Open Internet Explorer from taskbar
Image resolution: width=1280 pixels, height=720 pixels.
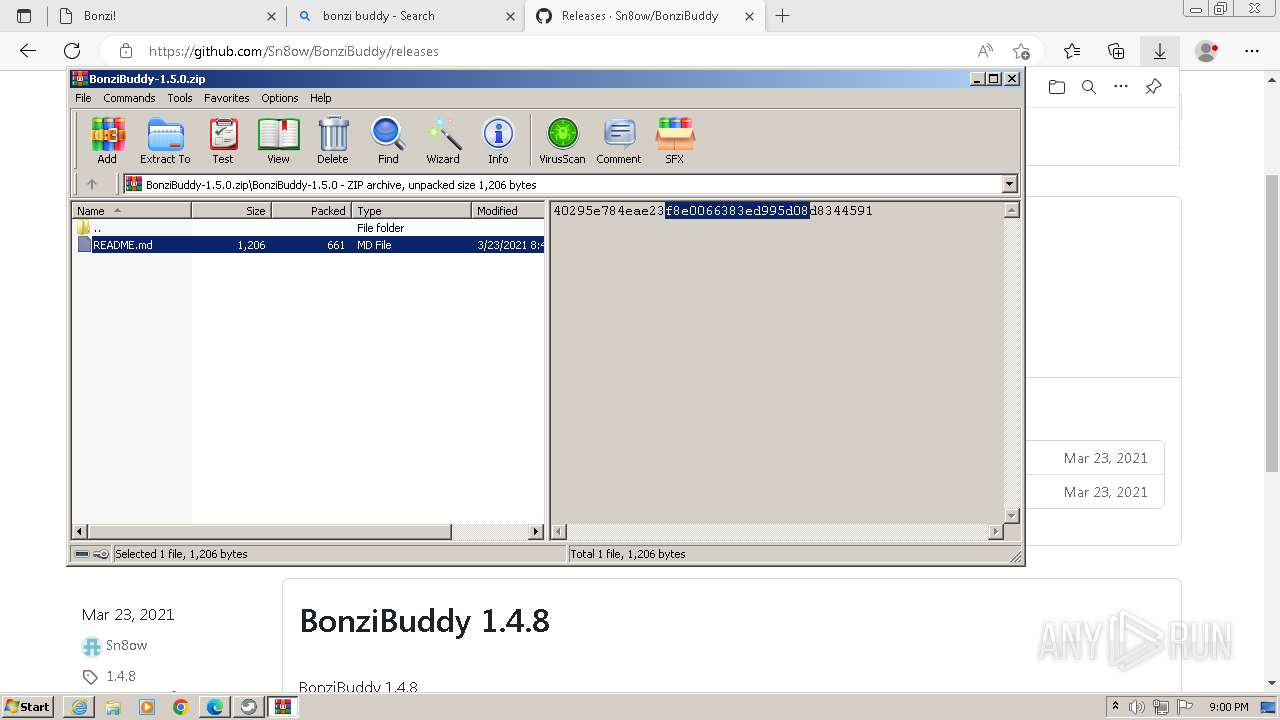[79, 707]
